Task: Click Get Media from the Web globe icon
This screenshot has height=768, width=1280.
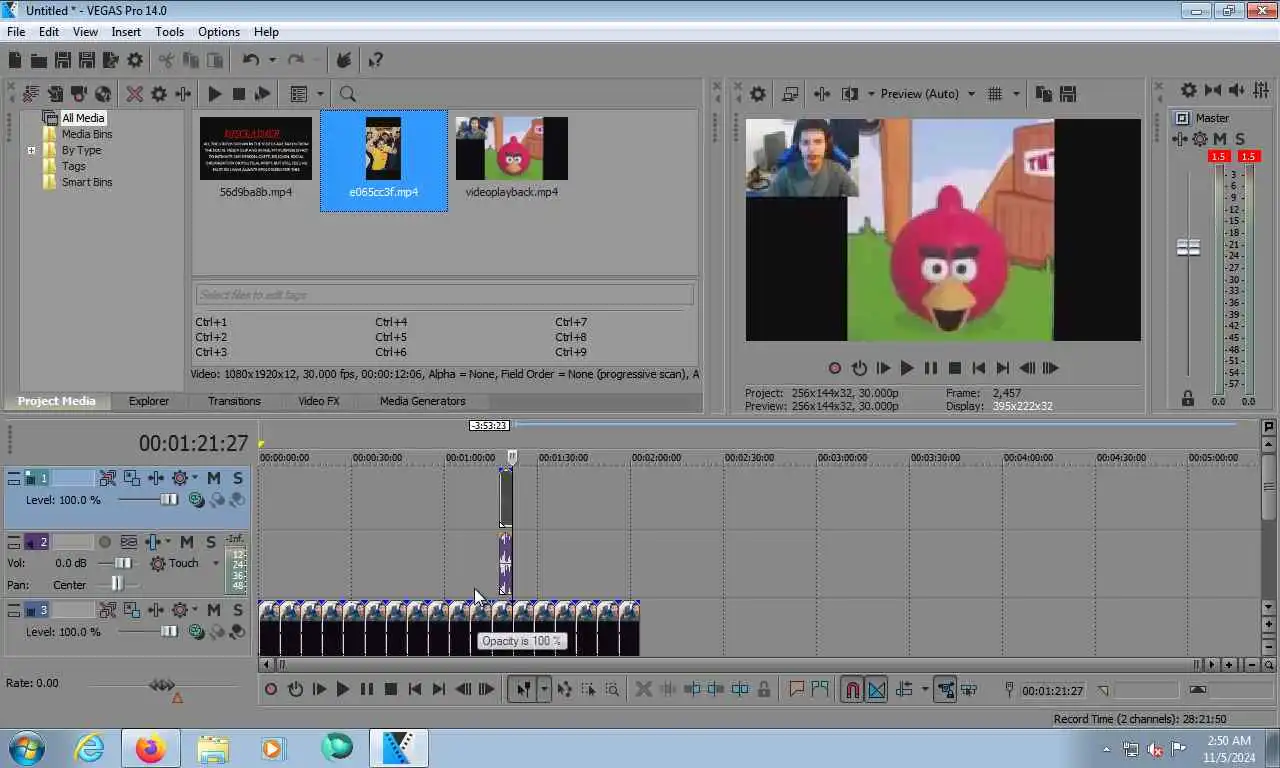Action: (103, 94)
